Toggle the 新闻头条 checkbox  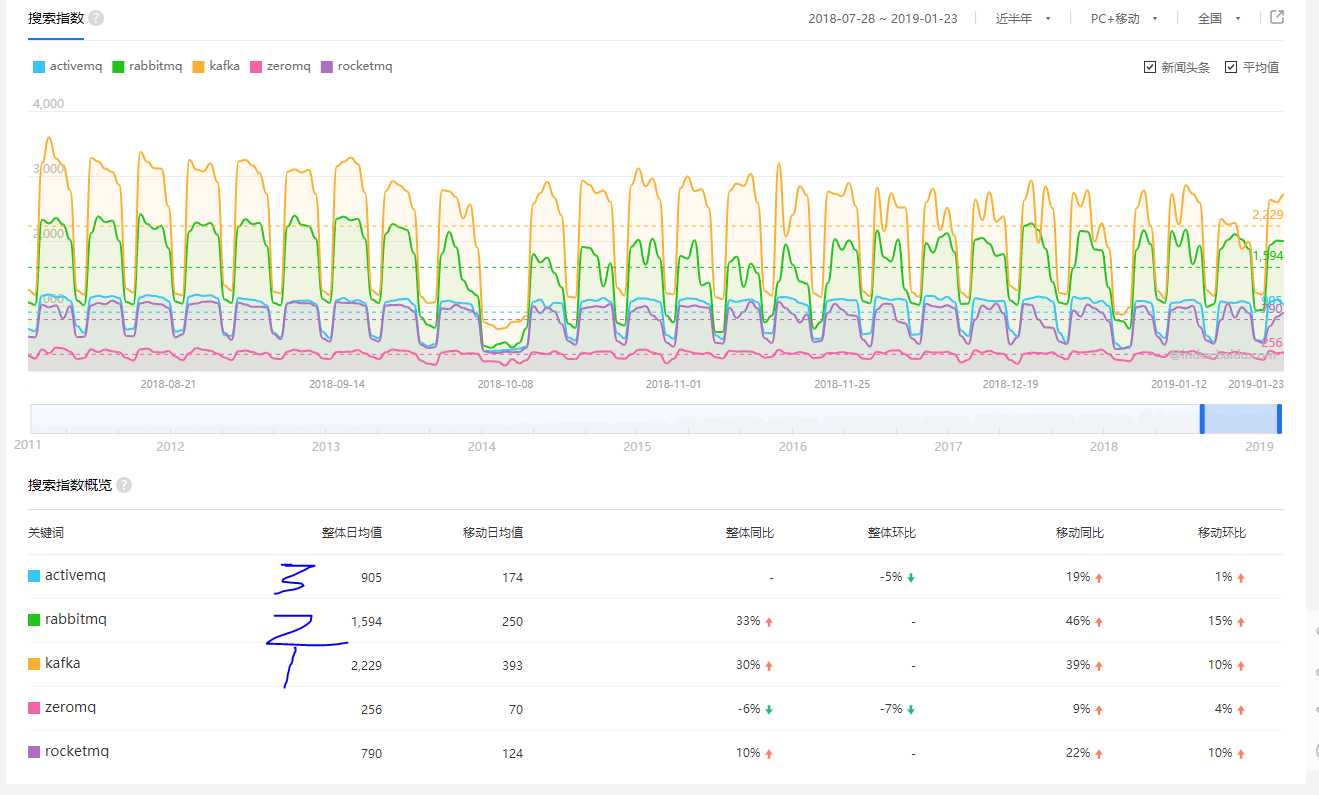[1150, 67]
